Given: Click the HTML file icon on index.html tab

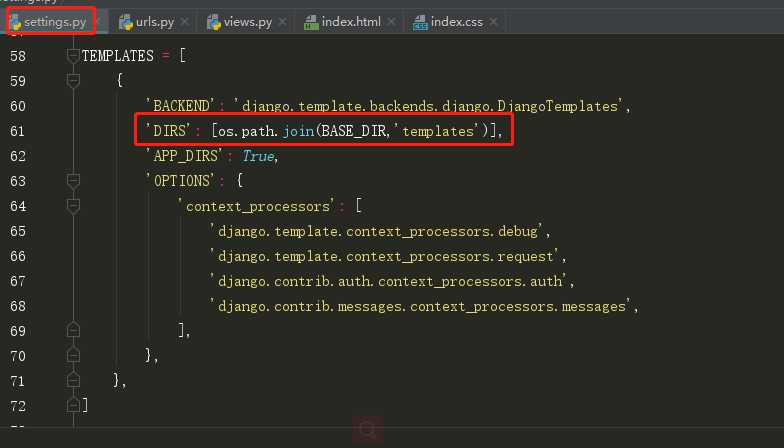Looking at the screenshot, I should pyautogui.click(x=311, y=22).
